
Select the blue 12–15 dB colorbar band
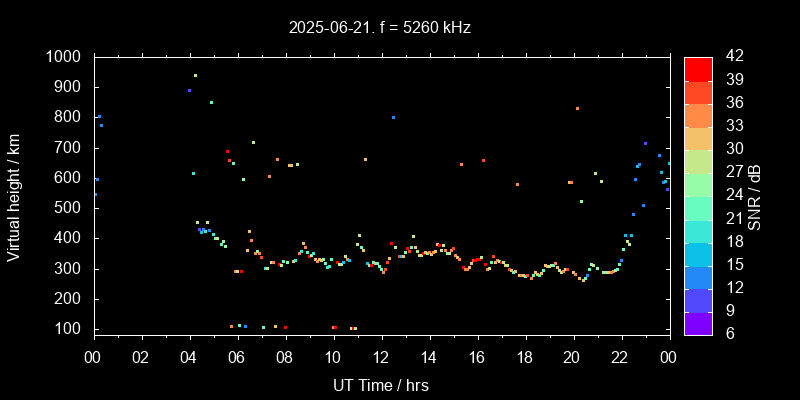[x=698, y=276]
